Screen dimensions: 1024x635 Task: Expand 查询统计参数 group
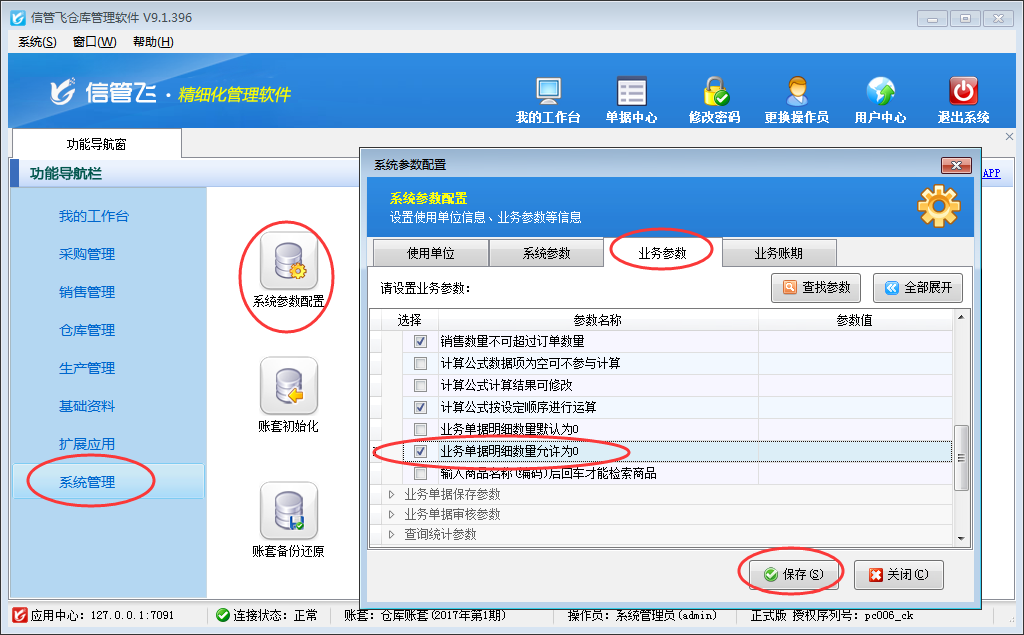point(392,535)
